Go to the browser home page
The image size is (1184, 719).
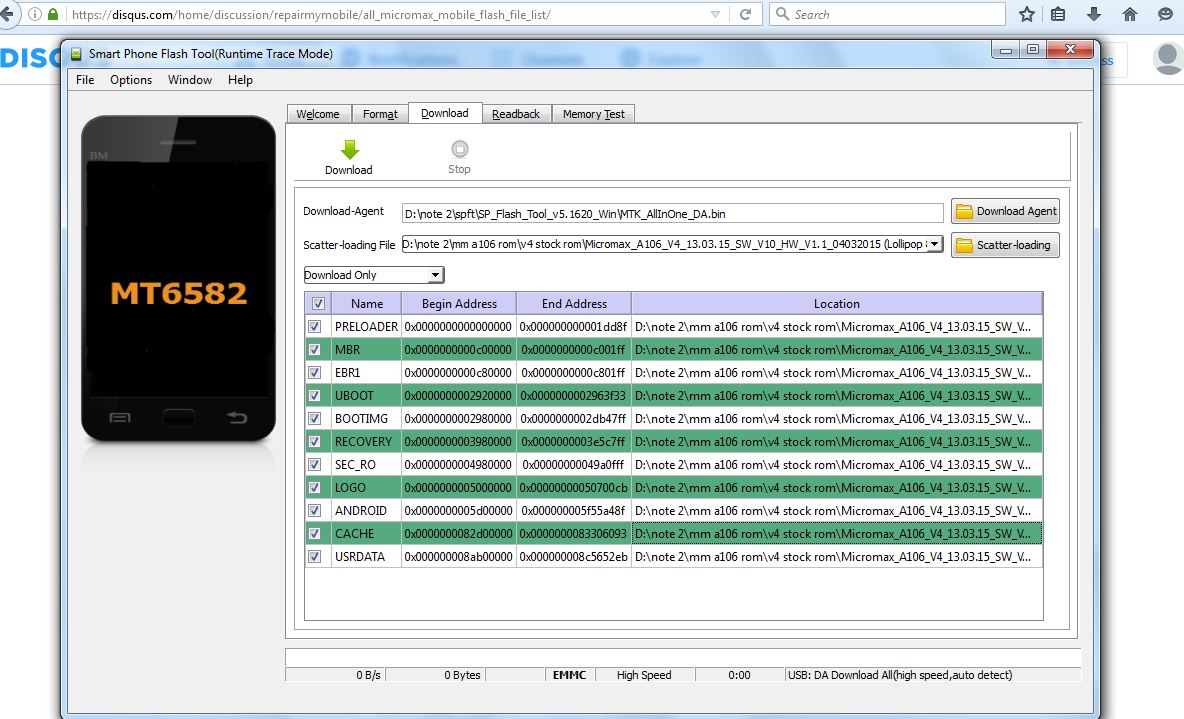1130,14
